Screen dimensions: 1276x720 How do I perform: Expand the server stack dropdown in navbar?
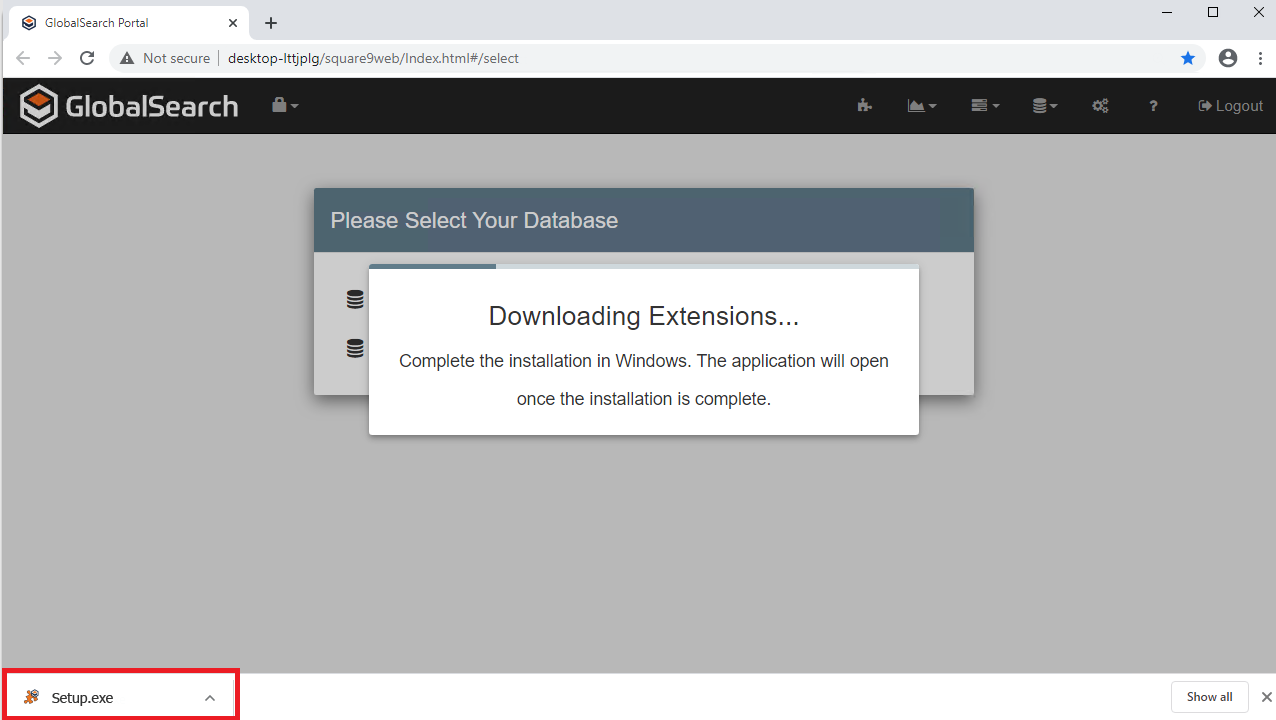point(984,106)
